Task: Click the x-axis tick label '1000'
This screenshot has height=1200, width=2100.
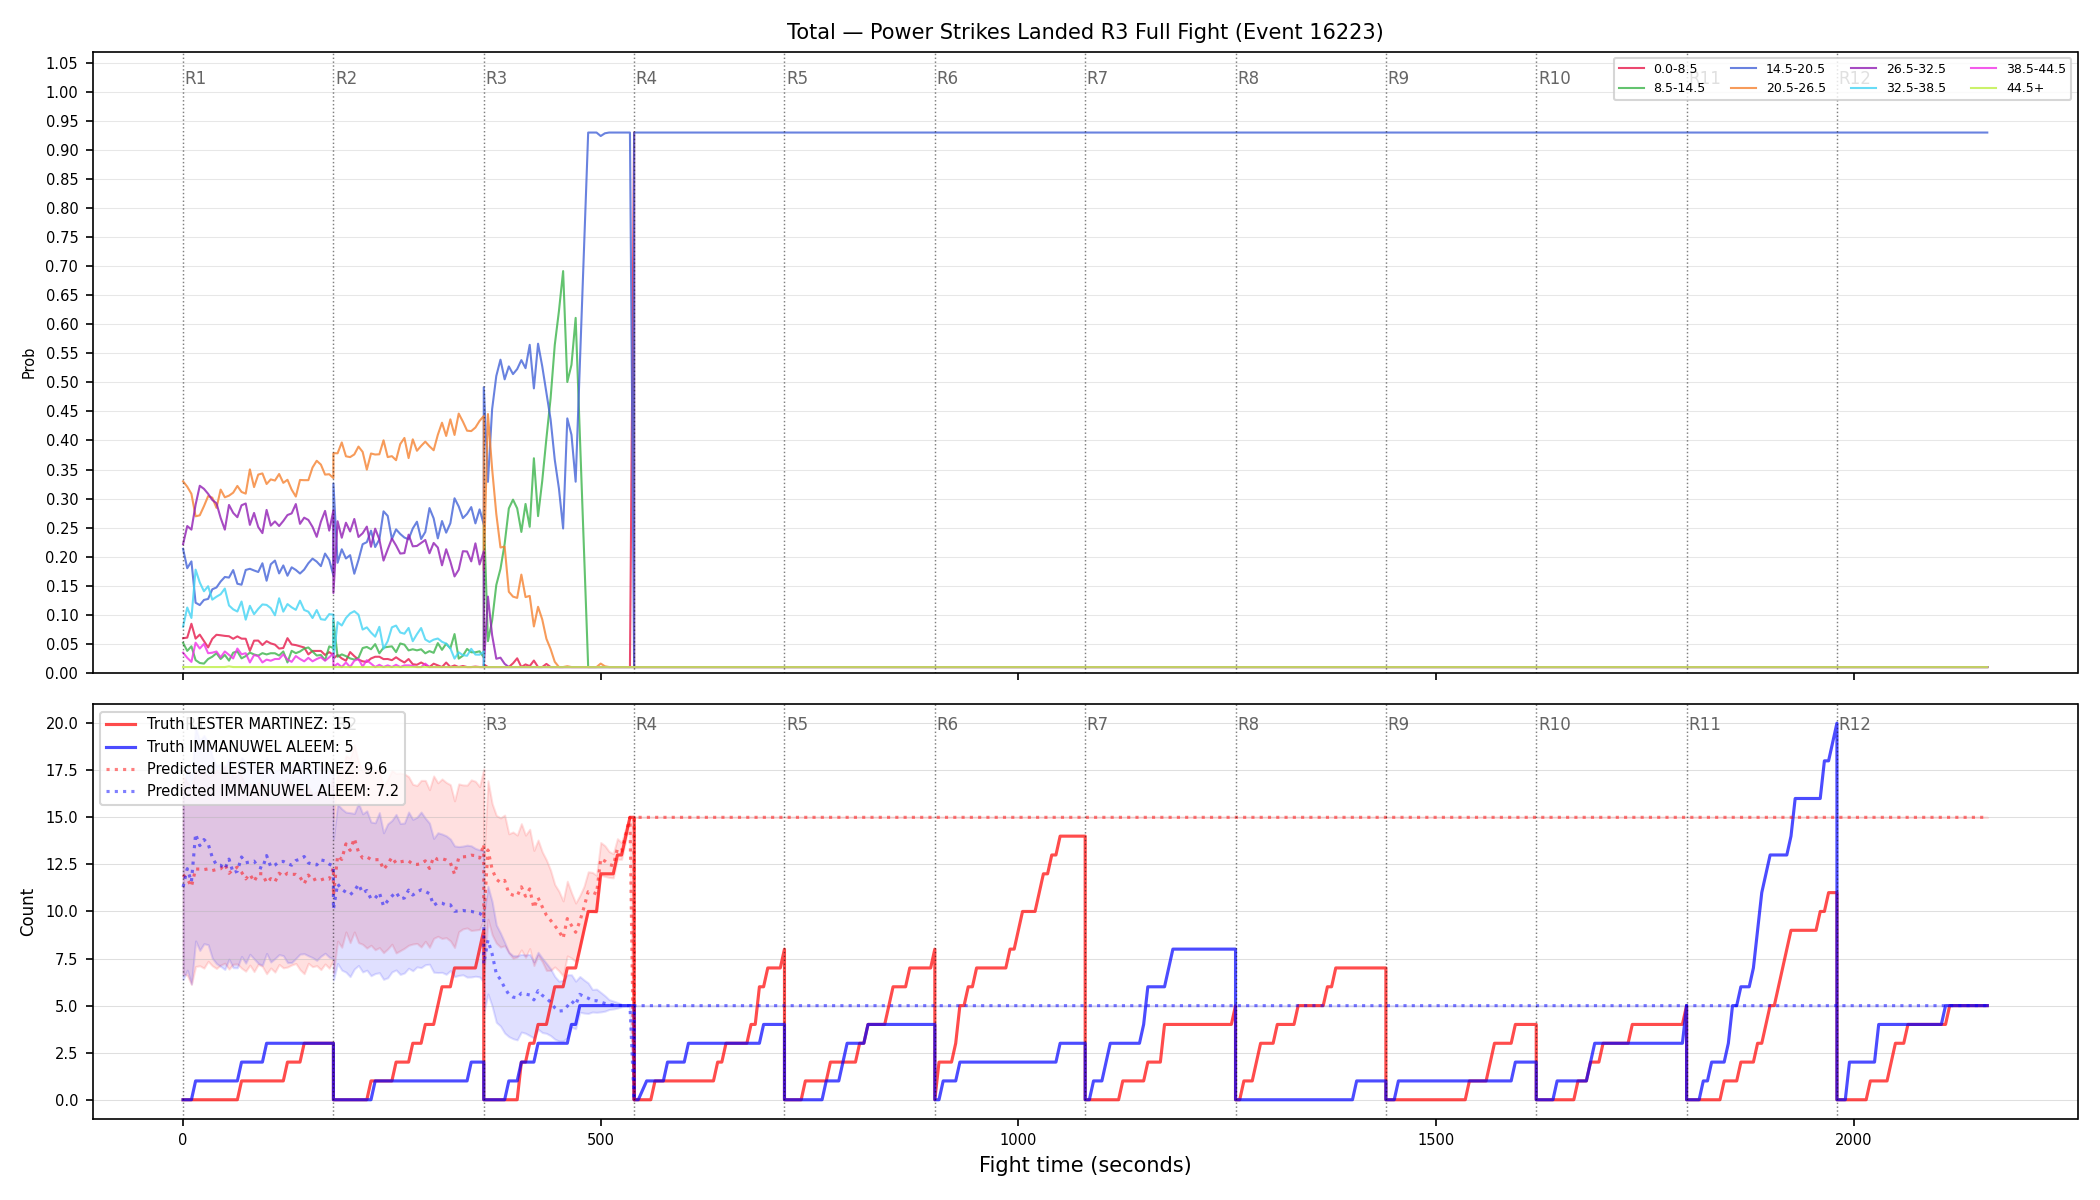Action: (x=1018, y=1139)
